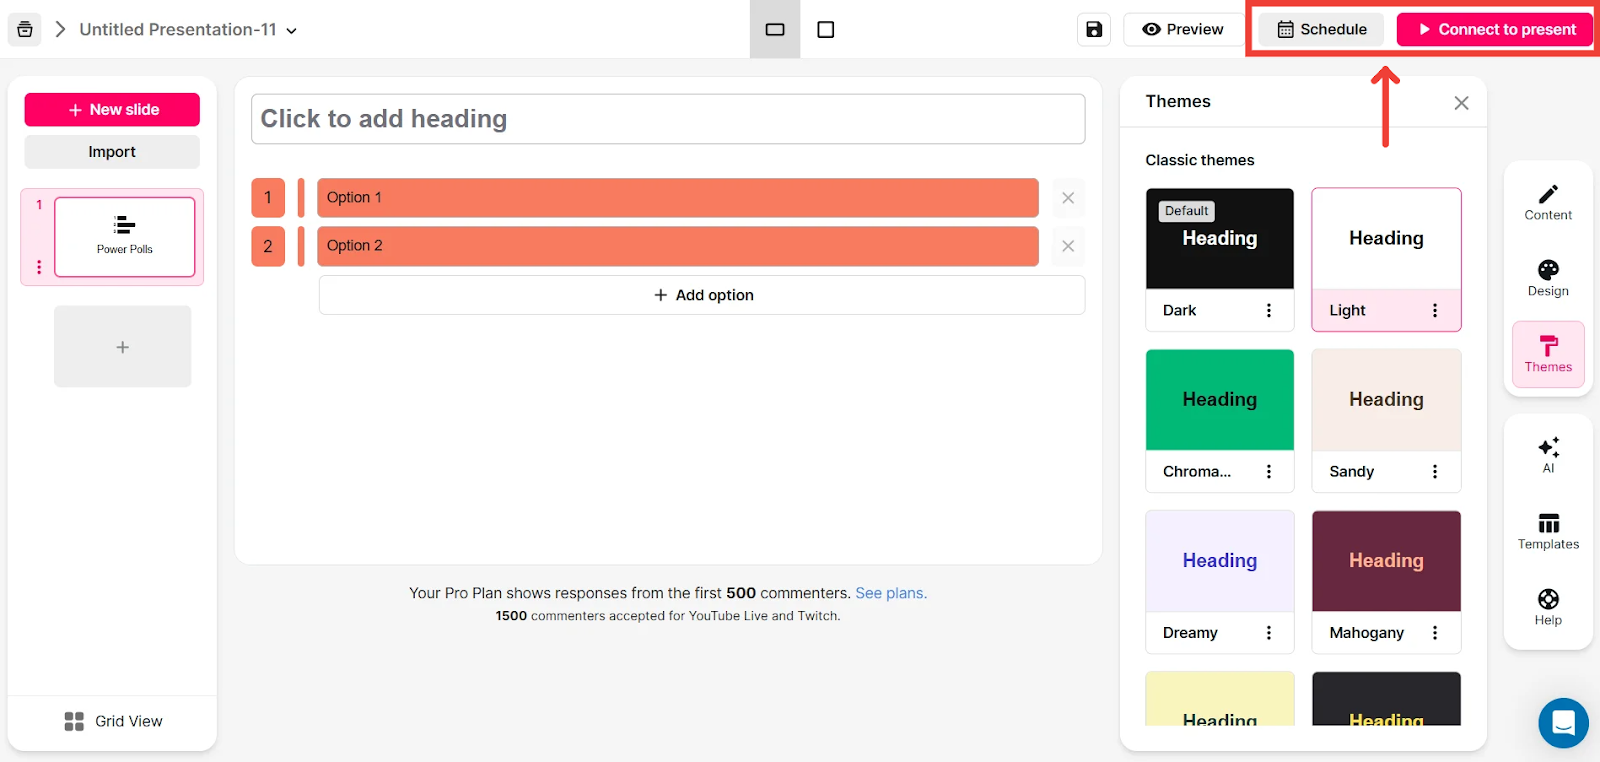Image resolution: width=1600 pixels, height=762 pixels.
Task: Open the Dark theme three-dot menu
Action: [1269, 311]
